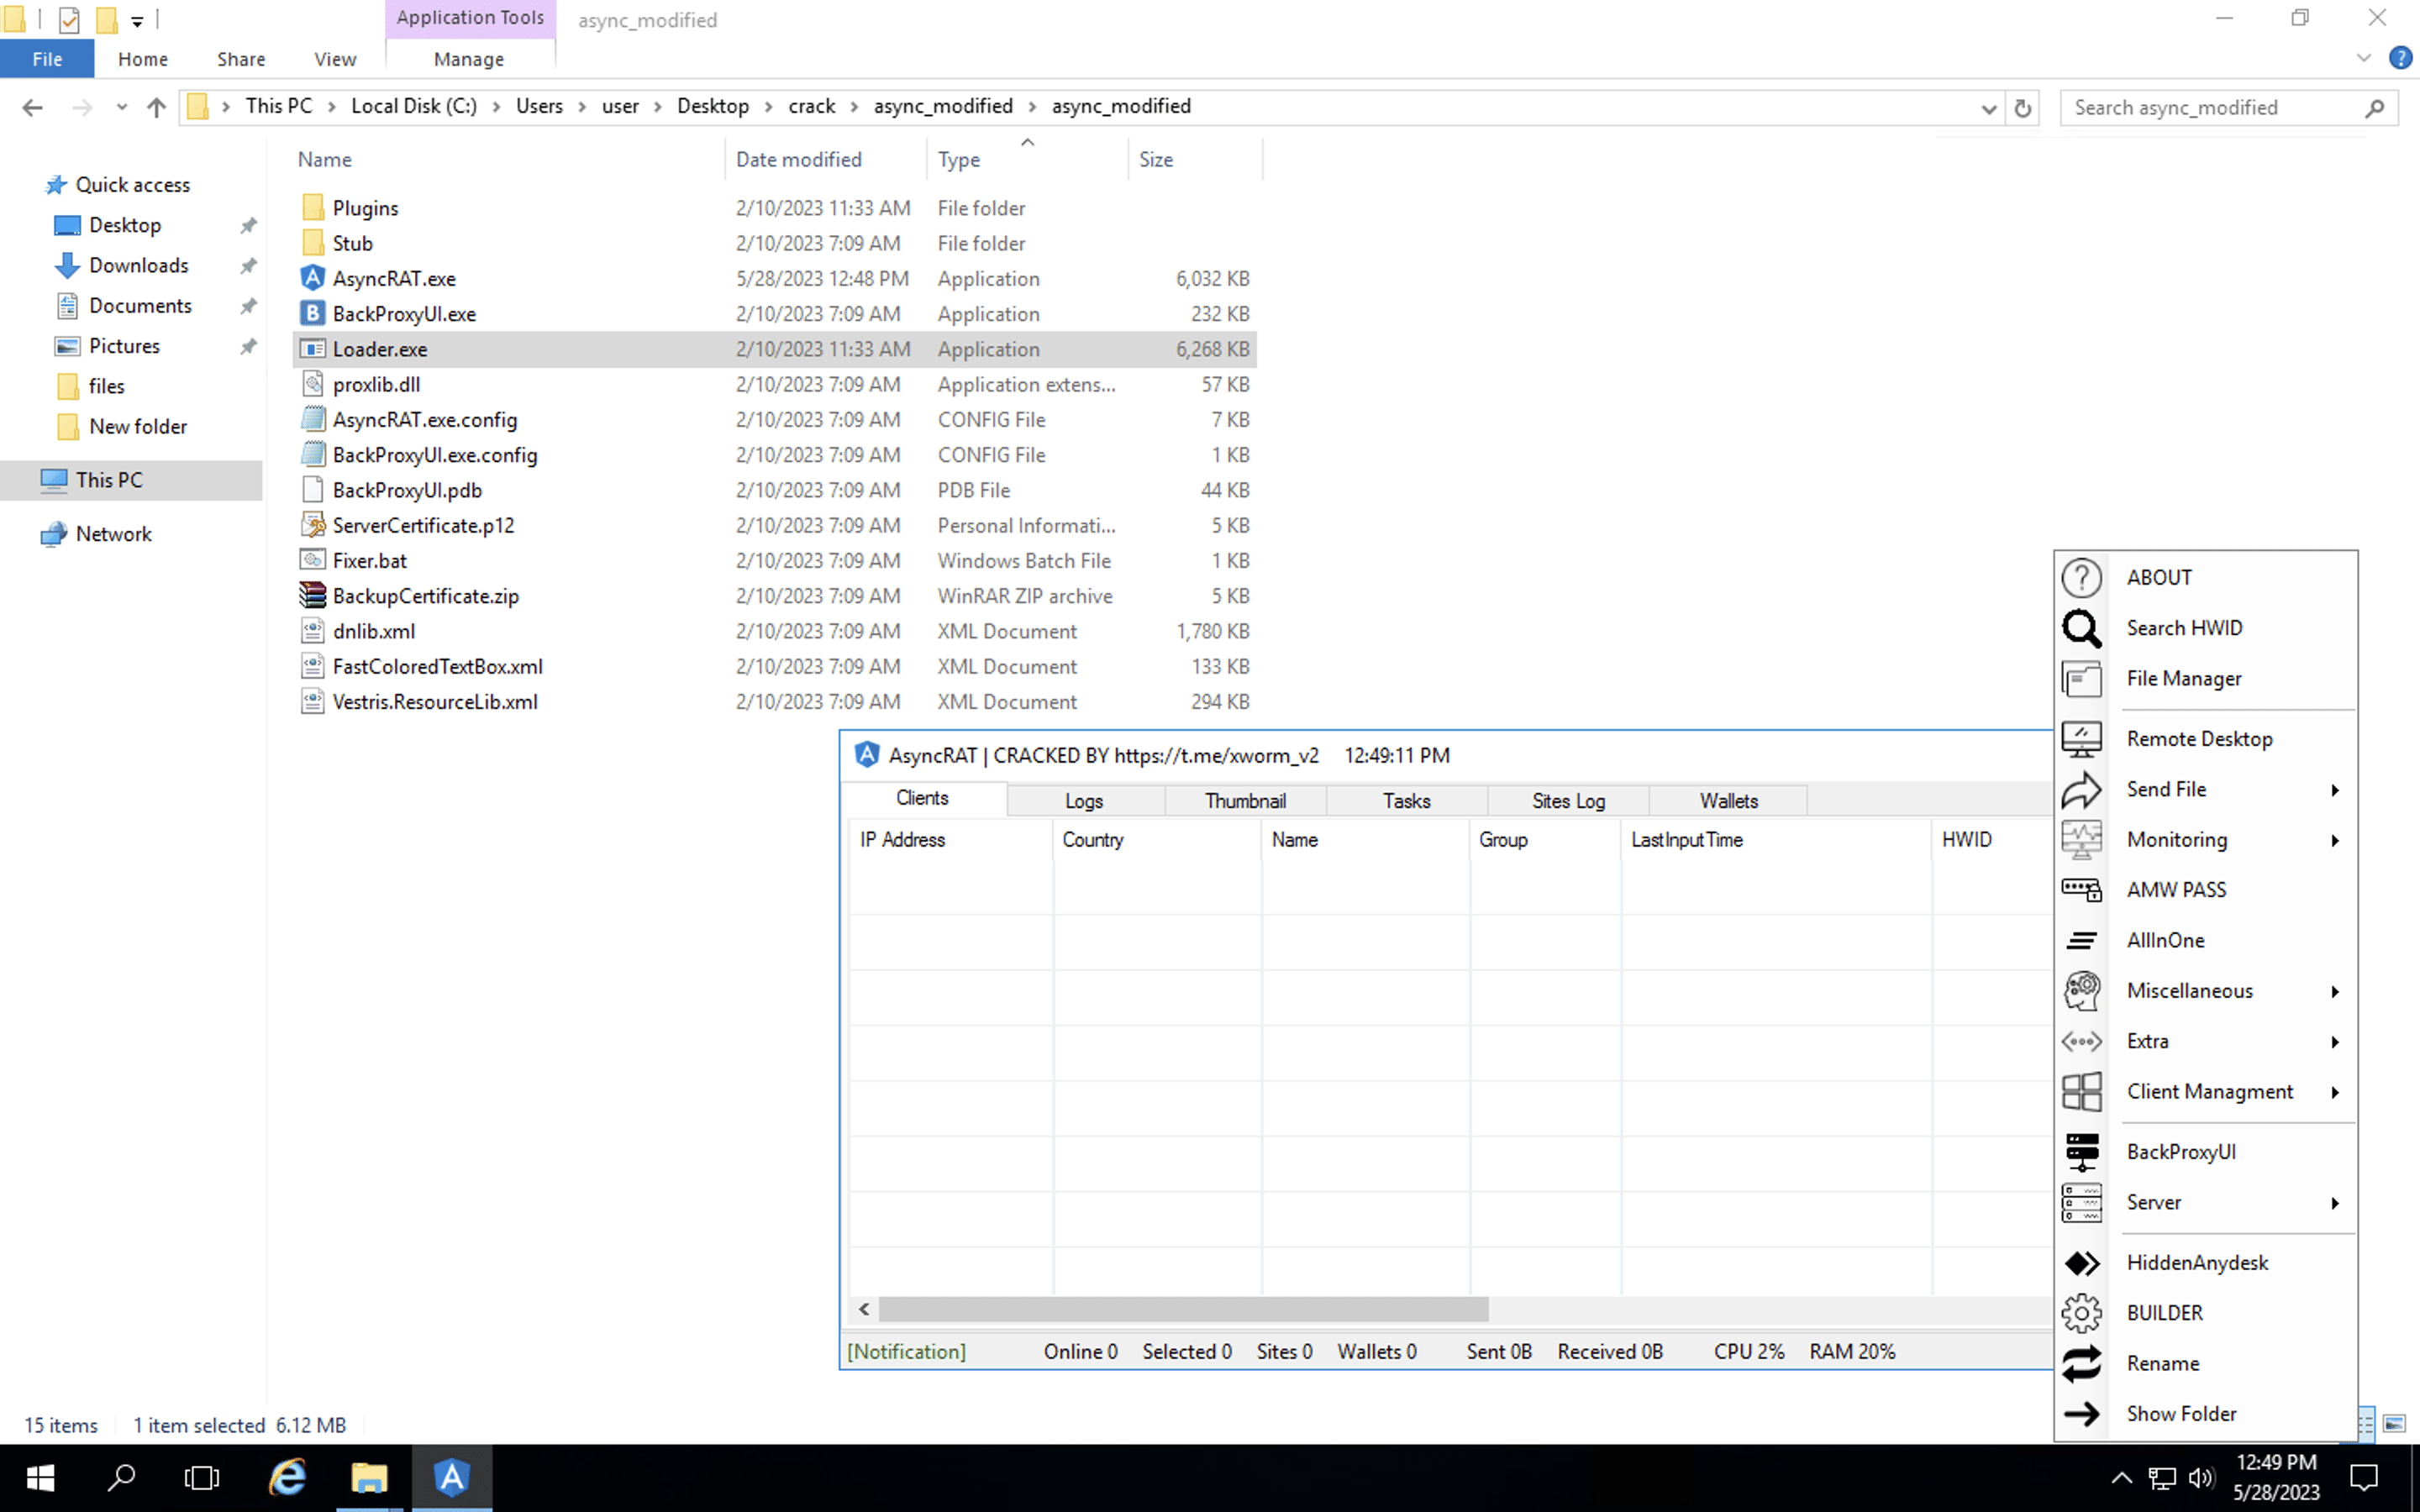Click the File Manager icon
This screenshot has width=2420, height=1512.
click(x=2081, y=679)
